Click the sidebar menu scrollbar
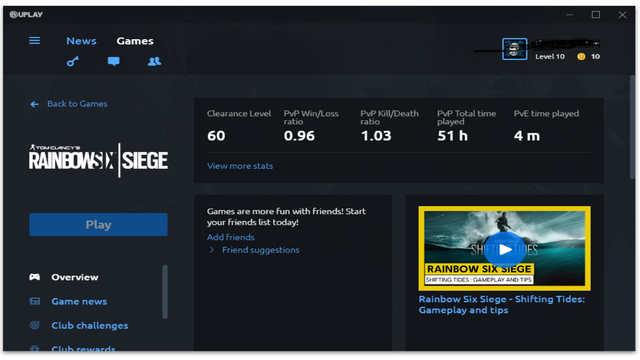Screen dimensions: 640x360 (x=165, y=291)
